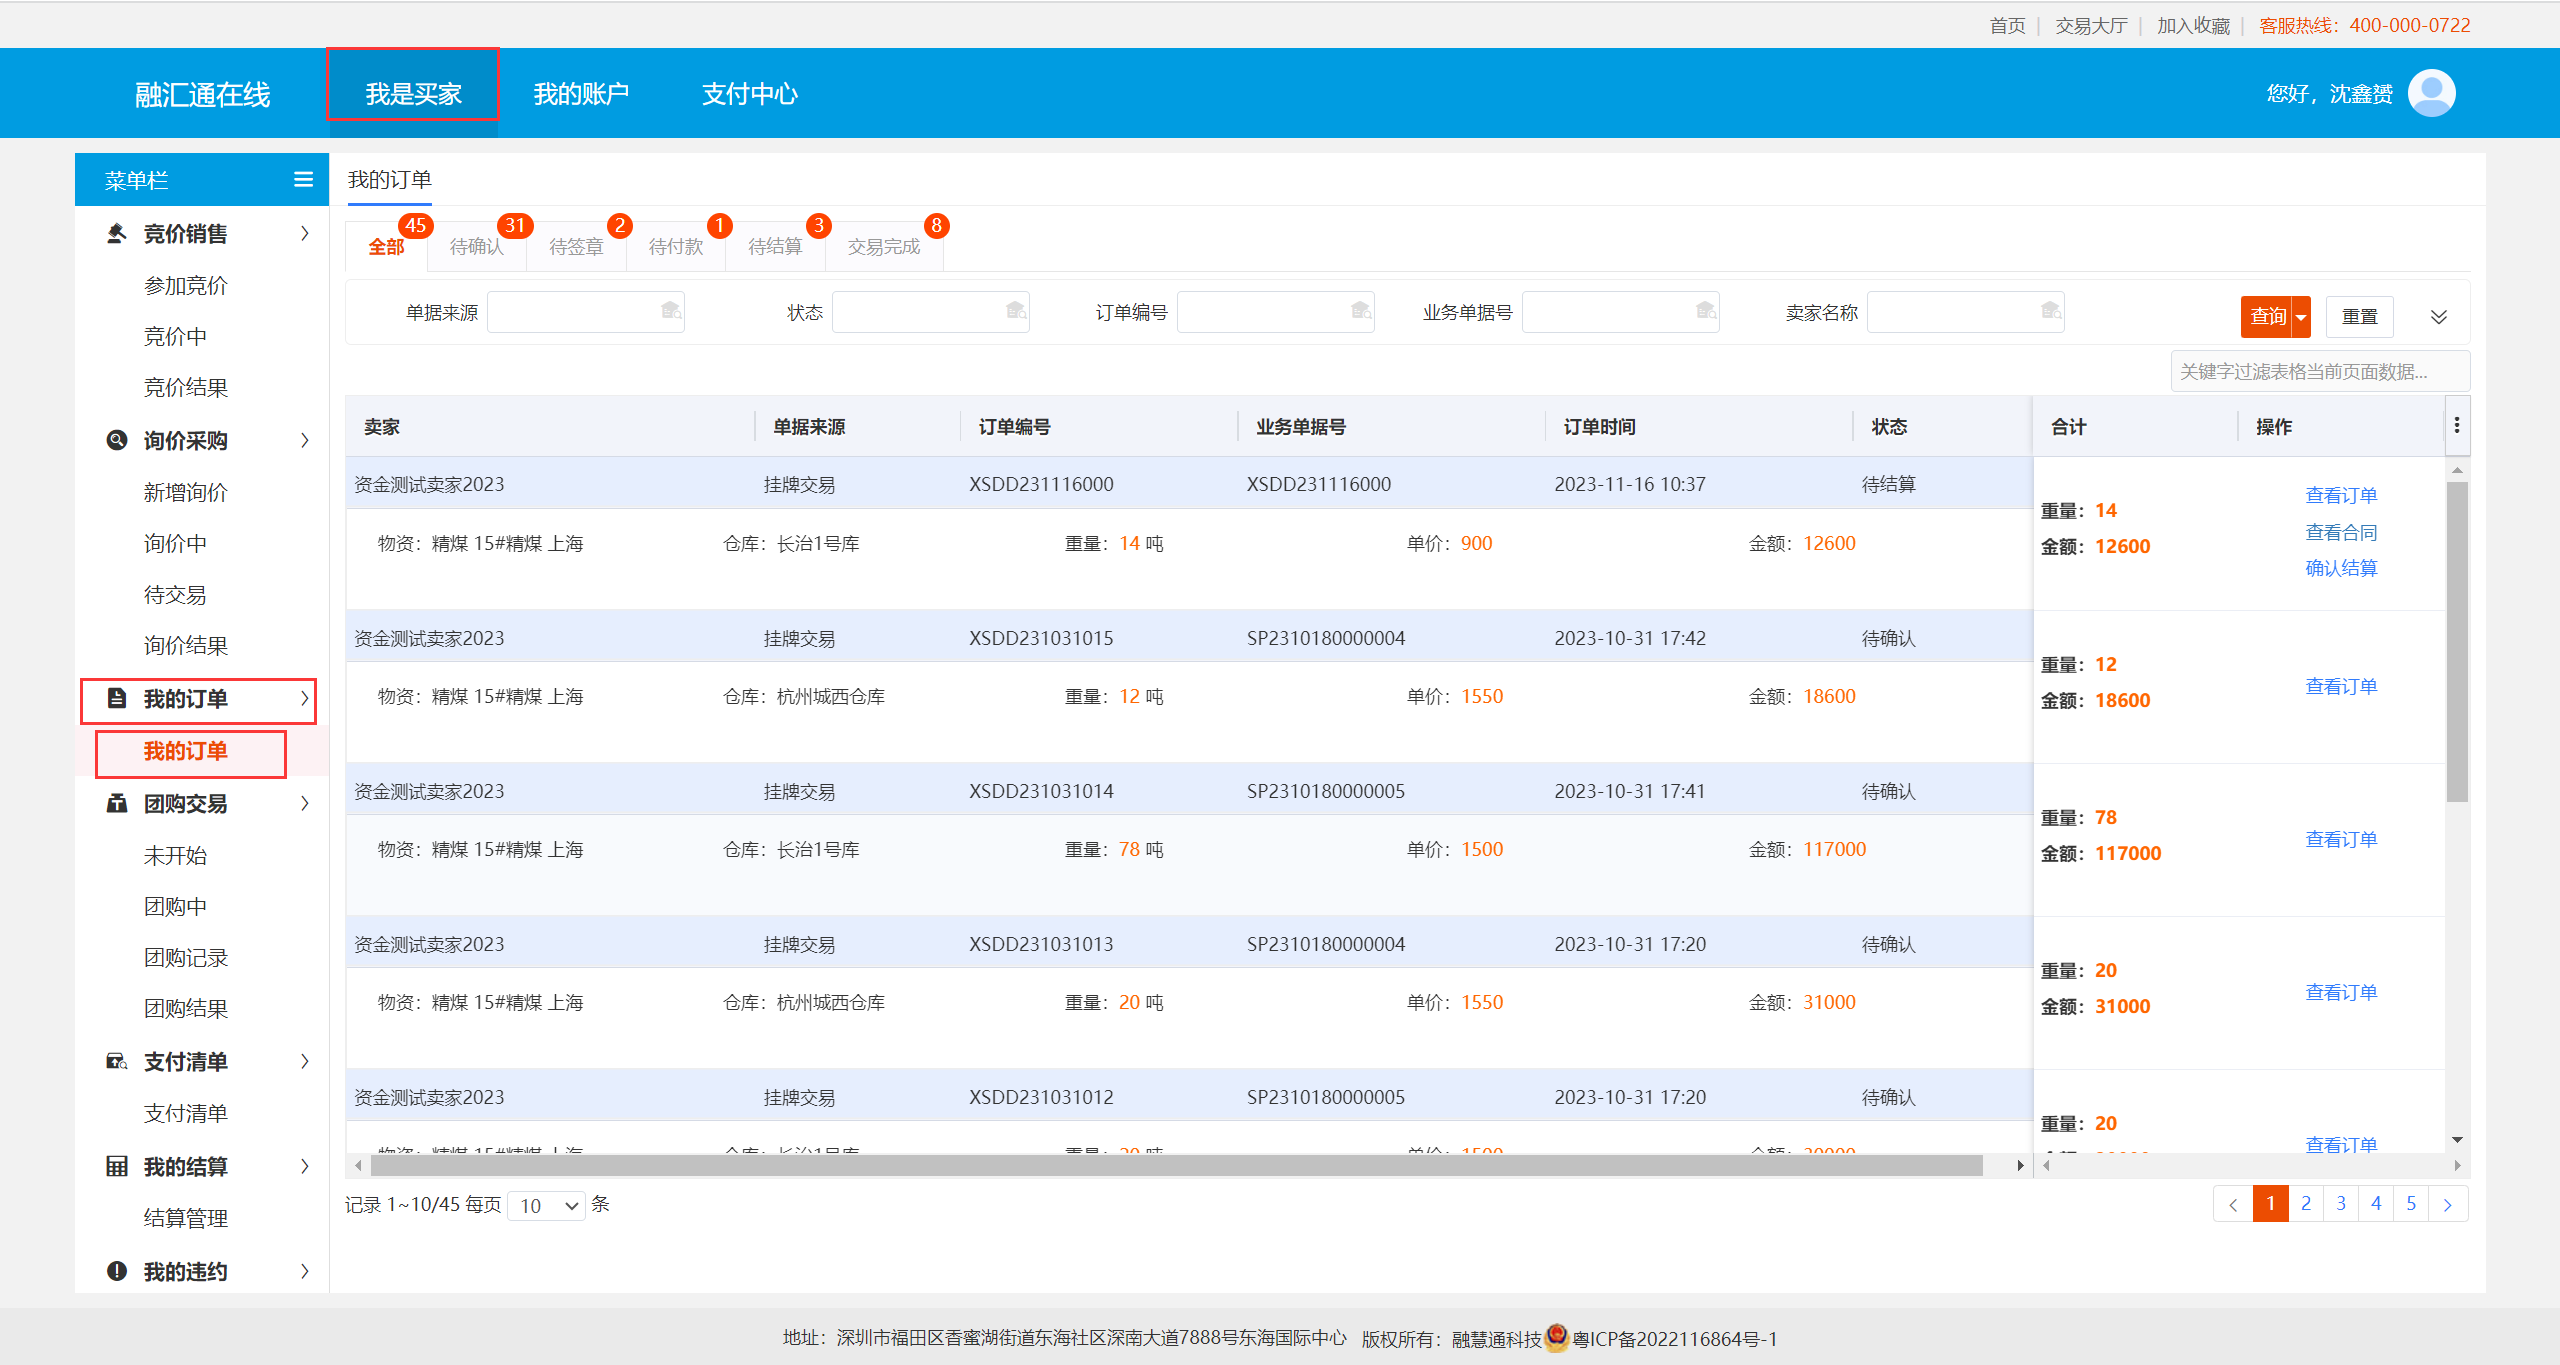This screenshot has width=2560, height=1365.
Task: Click the user avatar icon
Action: tap(2431, 93)
